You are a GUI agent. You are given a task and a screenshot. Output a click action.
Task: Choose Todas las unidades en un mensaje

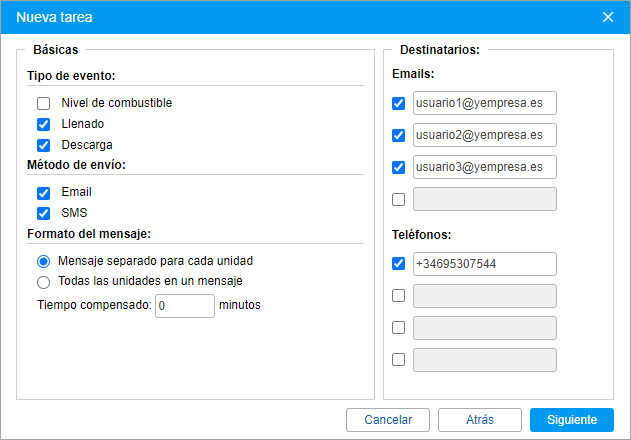tap(43, 282)
